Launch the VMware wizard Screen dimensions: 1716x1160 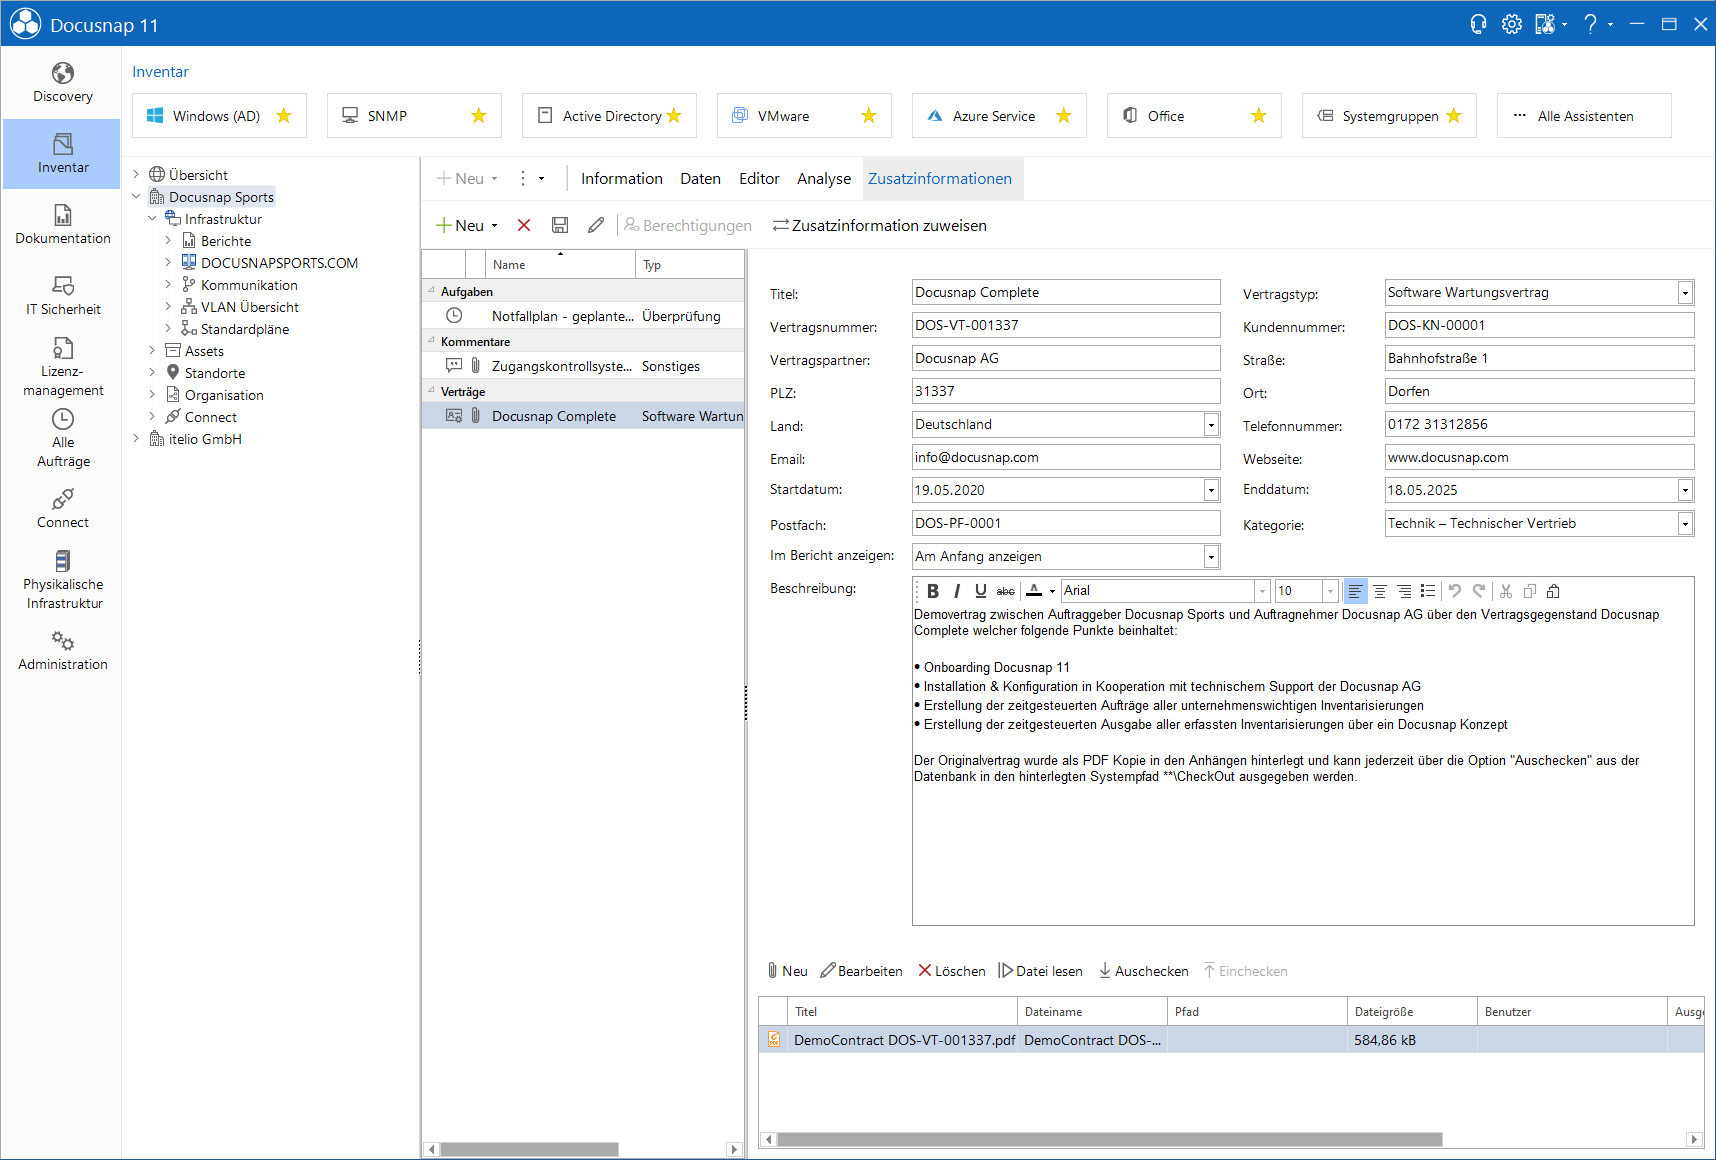tap(804, 116)
